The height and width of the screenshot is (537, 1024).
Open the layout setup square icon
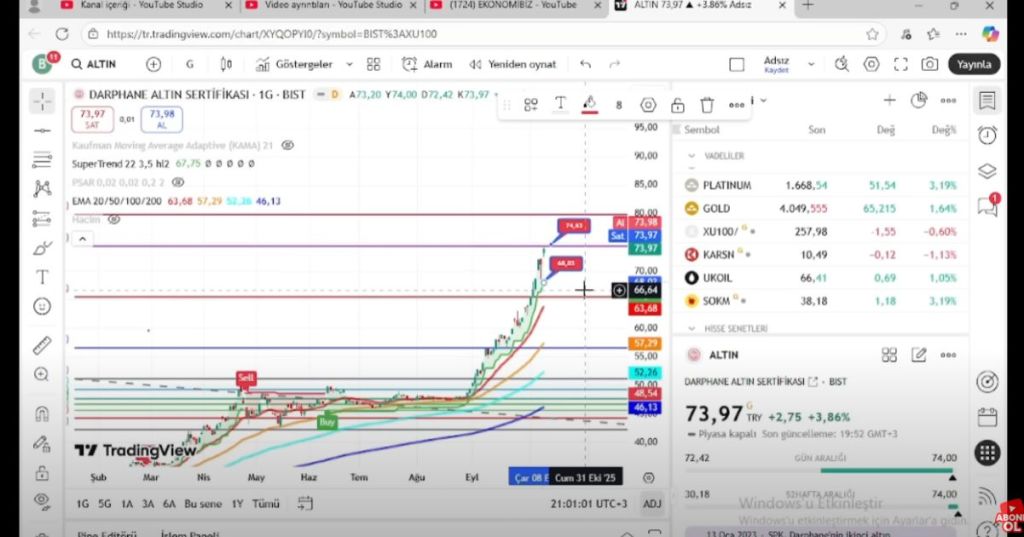(x=737, y=64)
